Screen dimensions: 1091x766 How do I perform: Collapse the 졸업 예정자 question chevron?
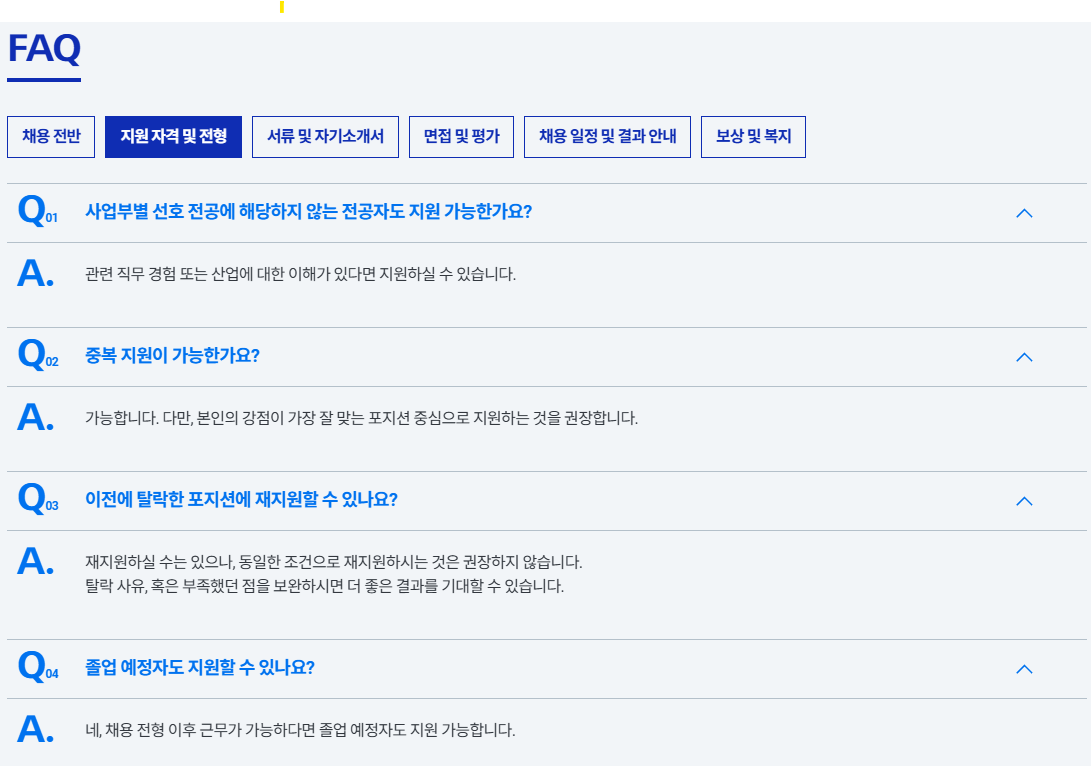tap(1024, 669)
